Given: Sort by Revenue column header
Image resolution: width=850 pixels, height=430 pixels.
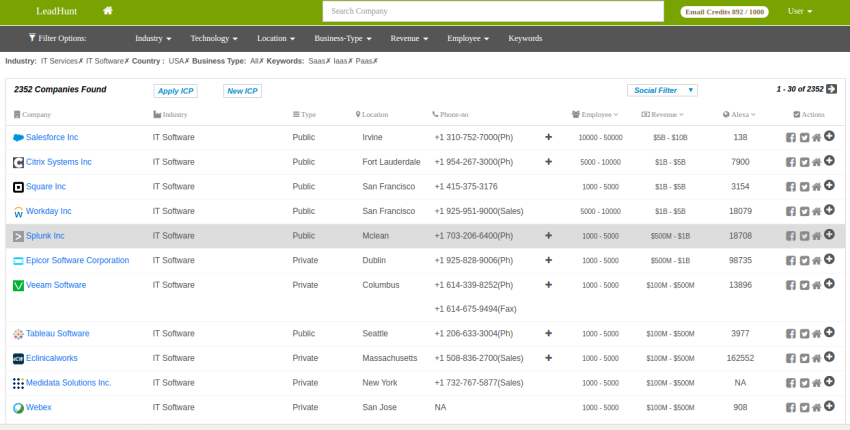Looking at the screenshot, I should click(x=662, y=114).
